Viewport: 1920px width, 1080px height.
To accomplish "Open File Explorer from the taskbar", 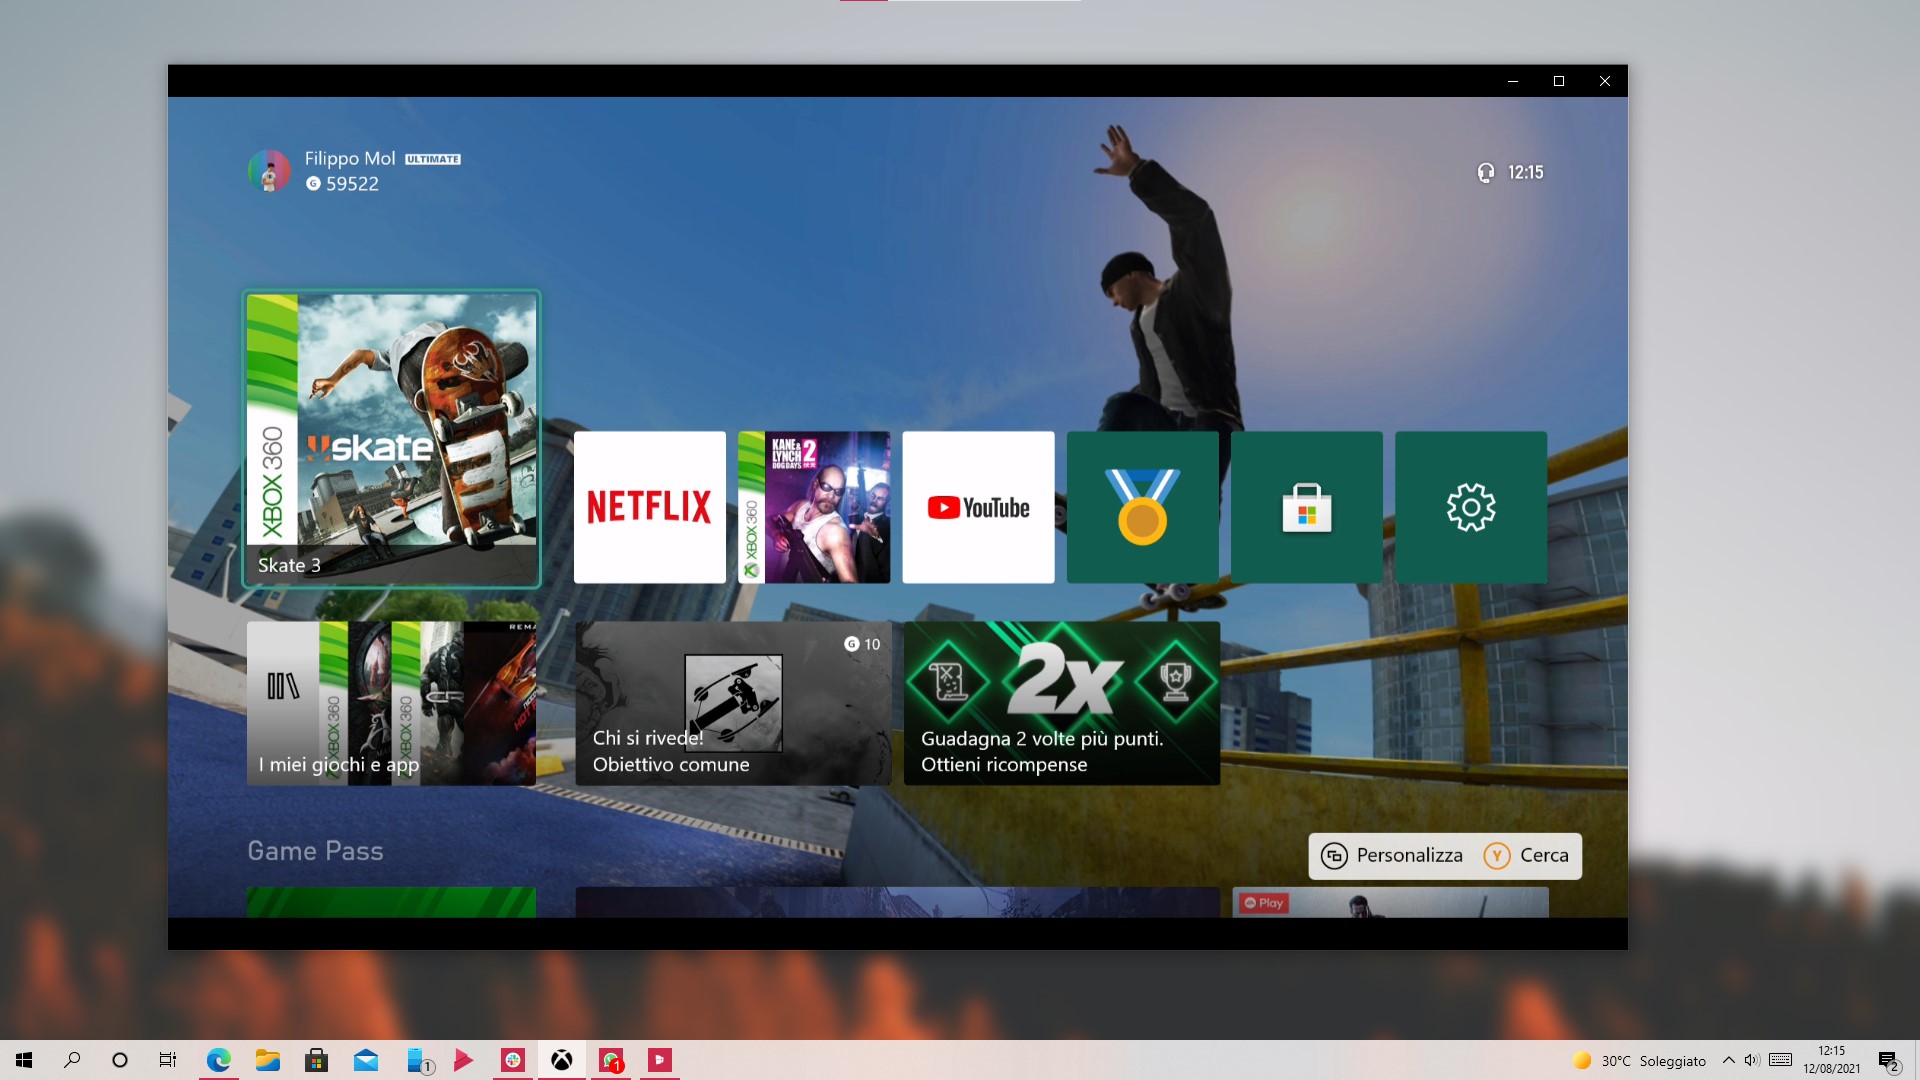I will [x=267, y=1060].
